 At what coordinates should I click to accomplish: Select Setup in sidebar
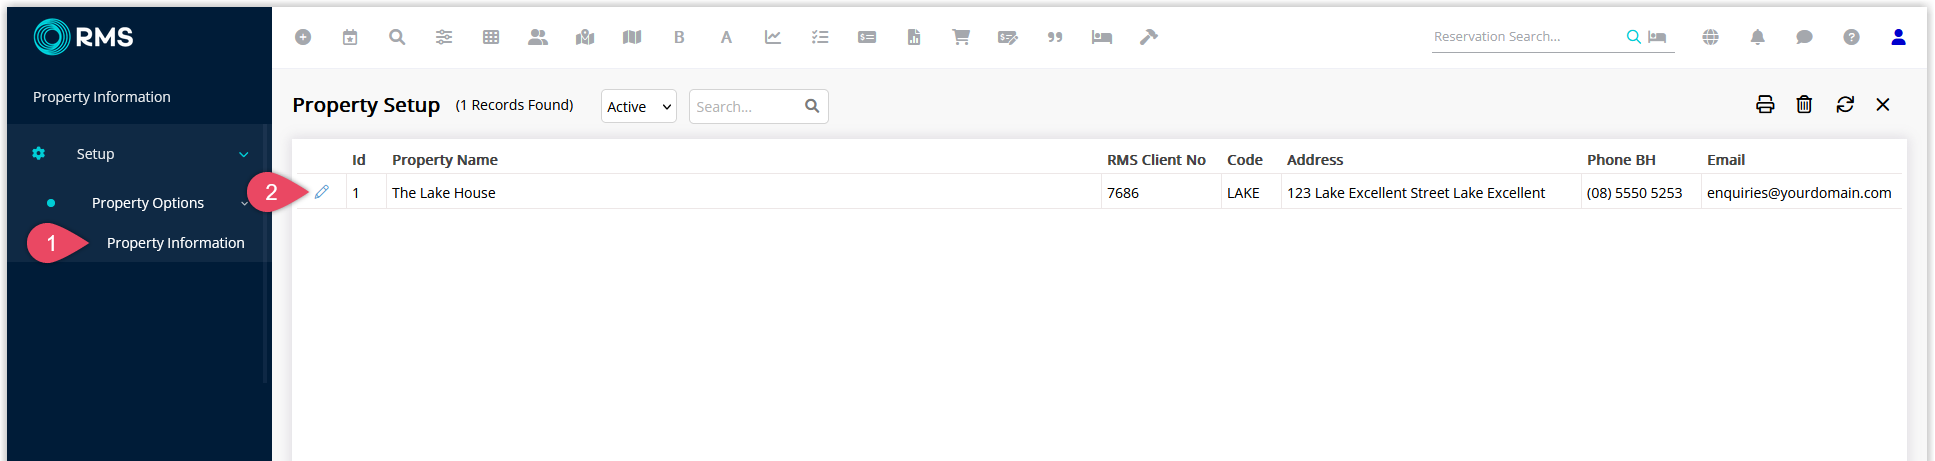95,154
